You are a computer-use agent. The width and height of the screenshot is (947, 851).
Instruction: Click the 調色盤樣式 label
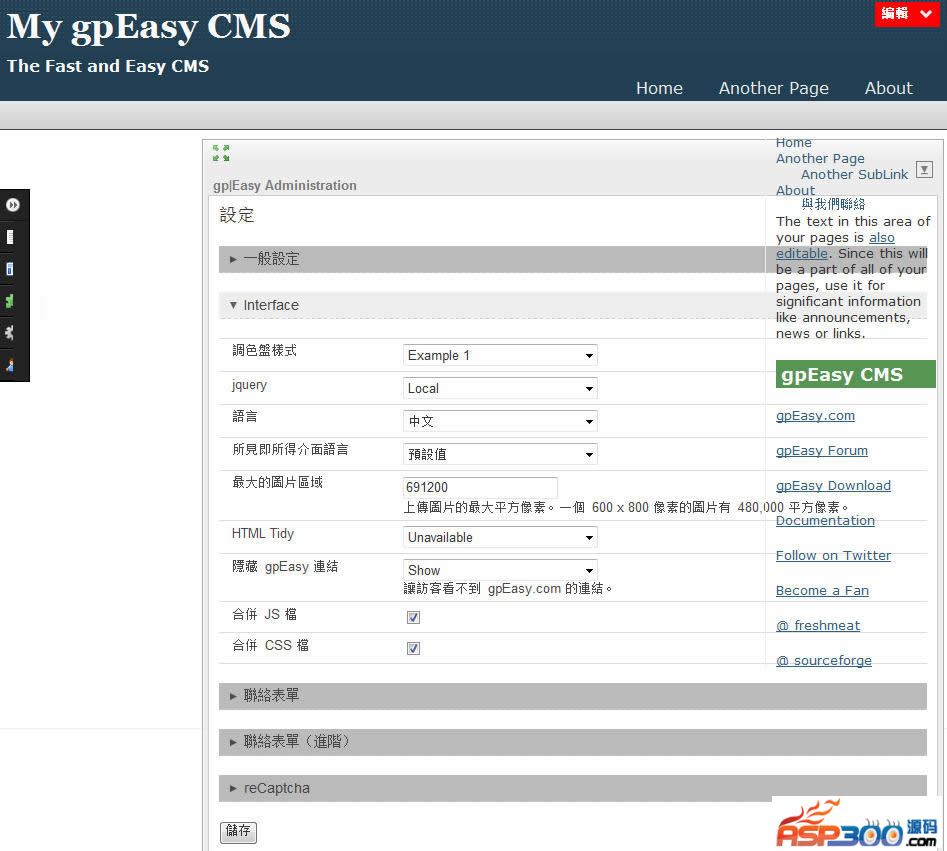[x=265, y=350]
